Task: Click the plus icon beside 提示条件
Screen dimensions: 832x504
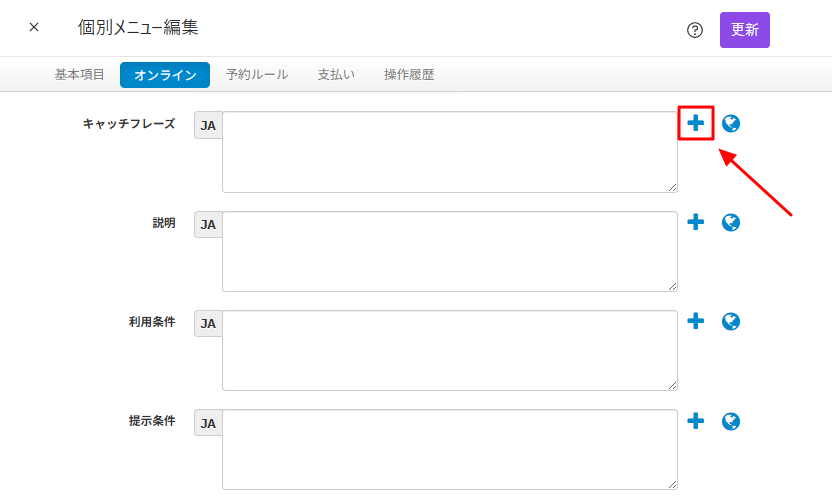Action: 695,421
